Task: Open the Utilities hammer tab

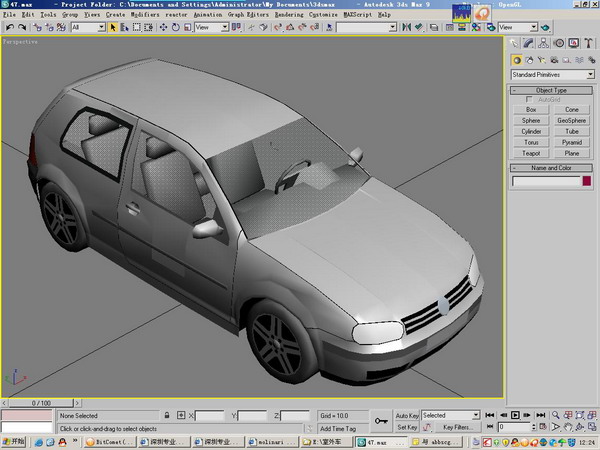Action: (x=587, y=43)
